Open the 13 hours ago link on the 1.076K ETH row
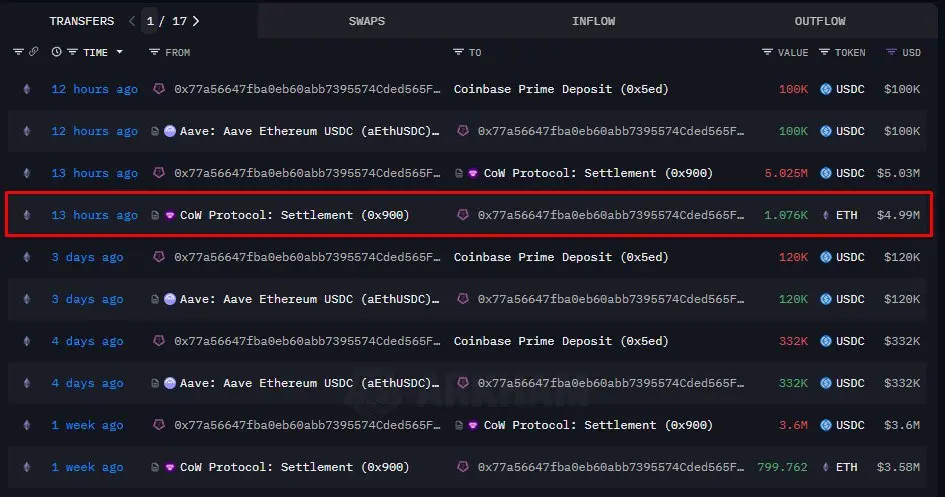This screenshot has width=945, height=497. [x=95, y=215]
